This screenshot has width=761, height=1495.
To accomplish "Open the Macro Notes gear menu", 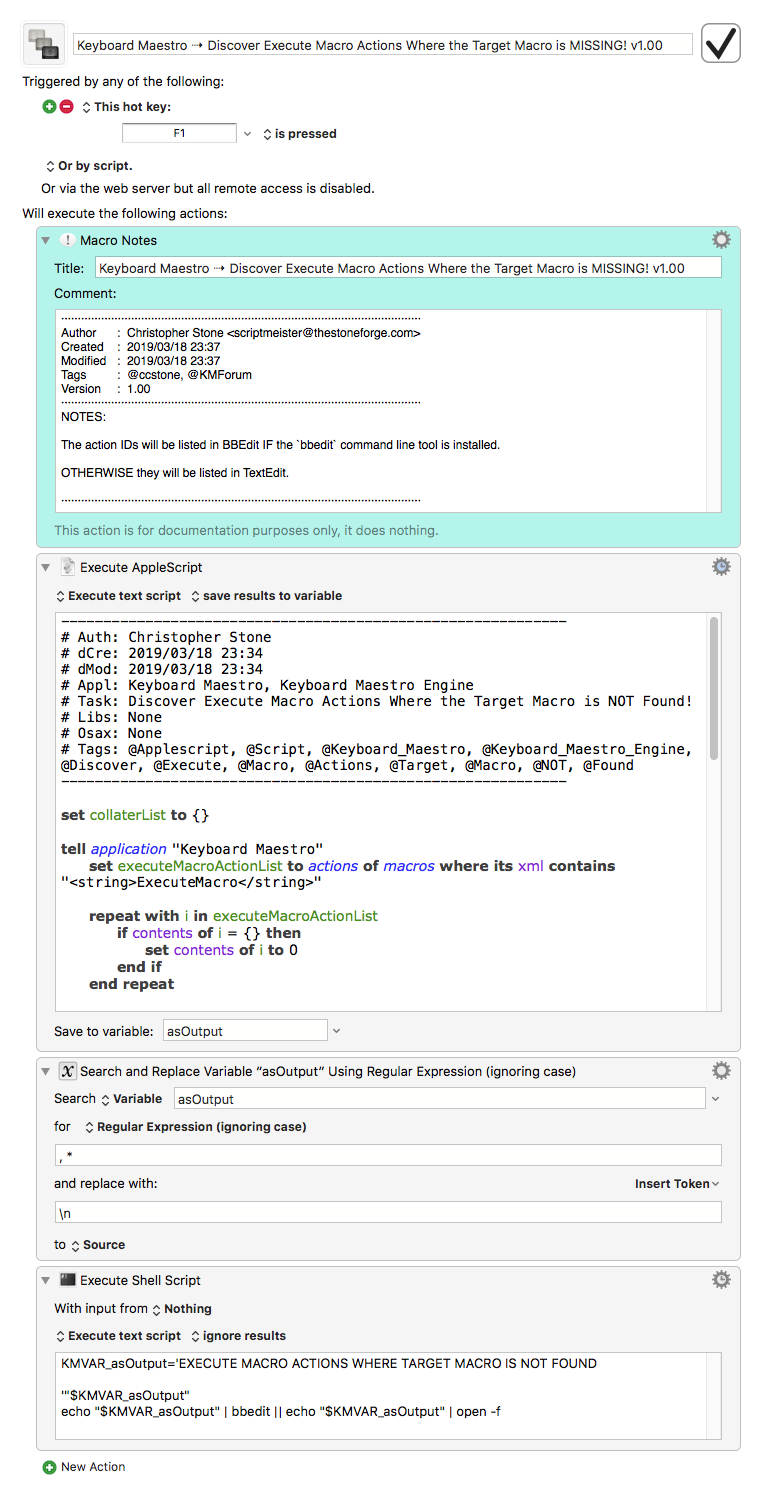I will point(721,240).
